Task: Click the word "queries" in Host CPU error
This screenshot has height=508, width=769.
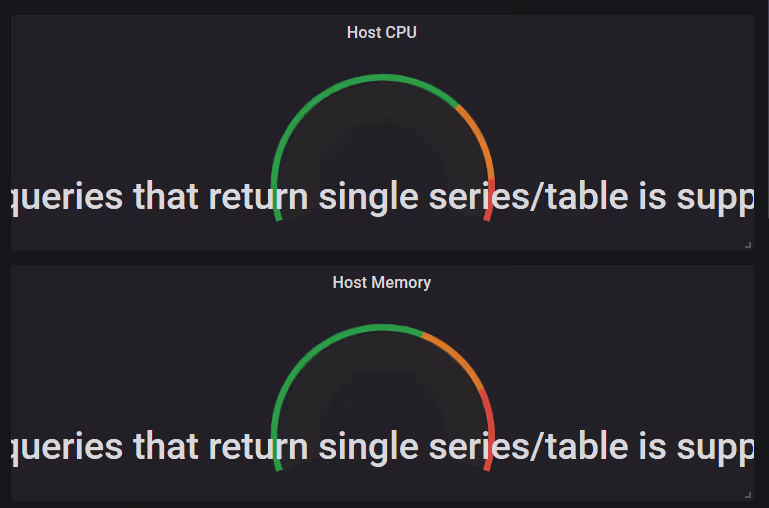Action: coord(68,197)
